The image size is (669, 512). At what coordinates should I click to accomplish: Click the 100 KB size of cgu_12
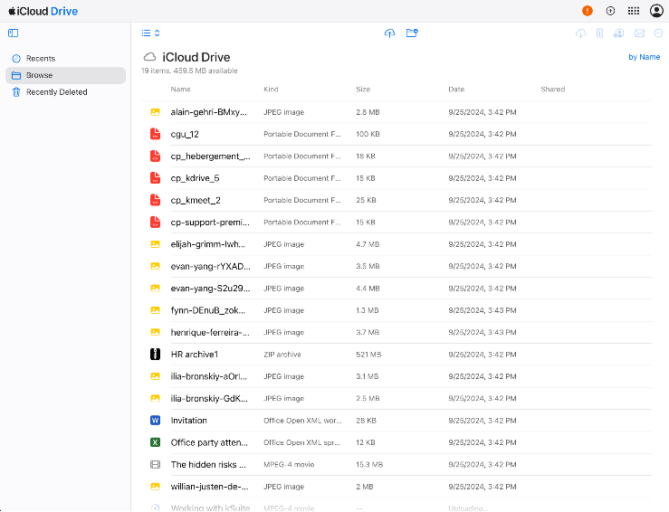pyautogui.click(x=368, y=134)
